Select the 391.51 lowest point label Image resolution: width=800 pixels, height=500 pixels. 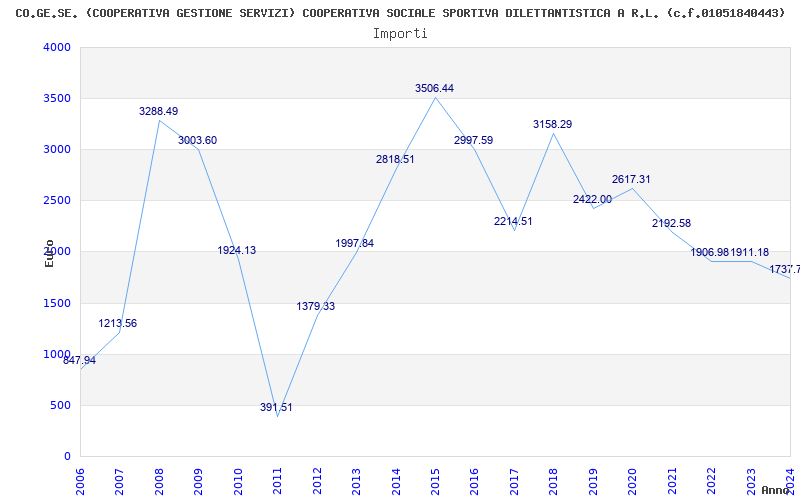[276, 407]
